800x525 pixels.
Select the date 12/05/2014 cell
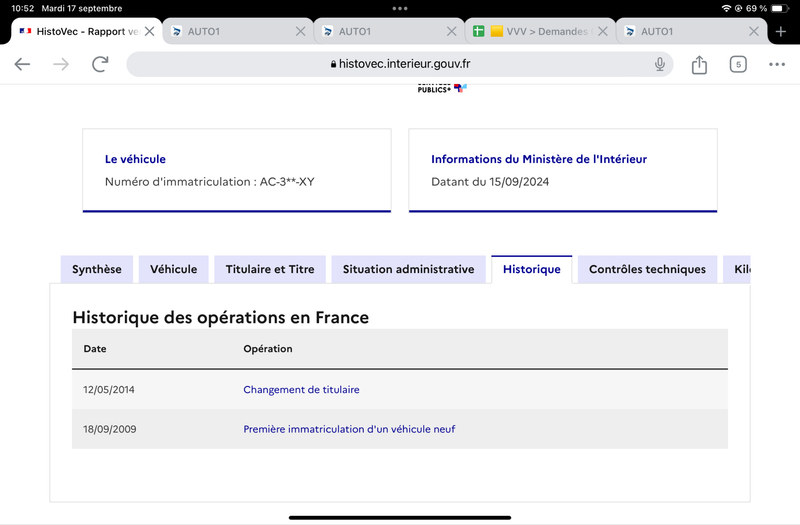109,390
